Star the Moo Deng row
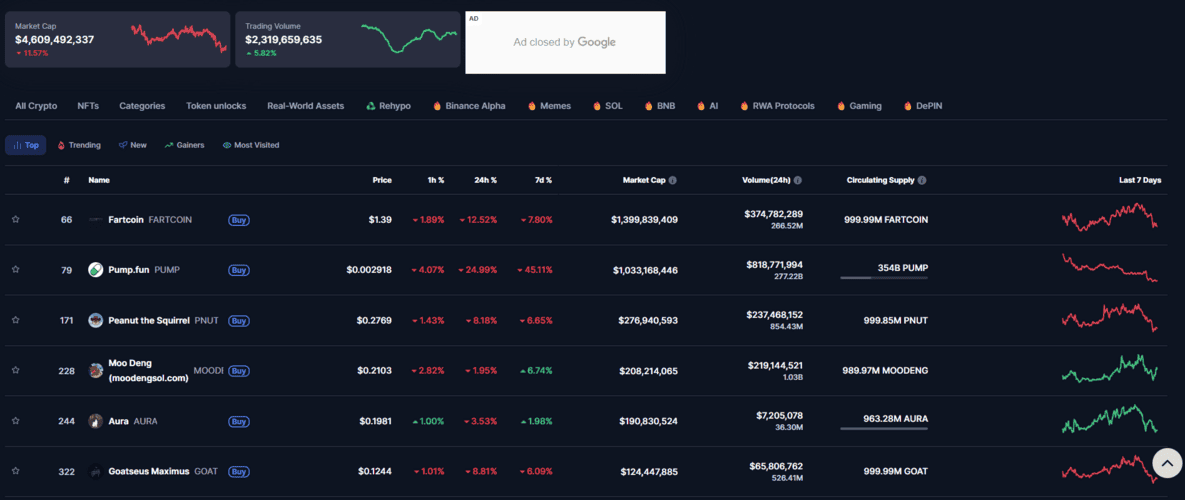1185x500 pixels. click(15, 370)
